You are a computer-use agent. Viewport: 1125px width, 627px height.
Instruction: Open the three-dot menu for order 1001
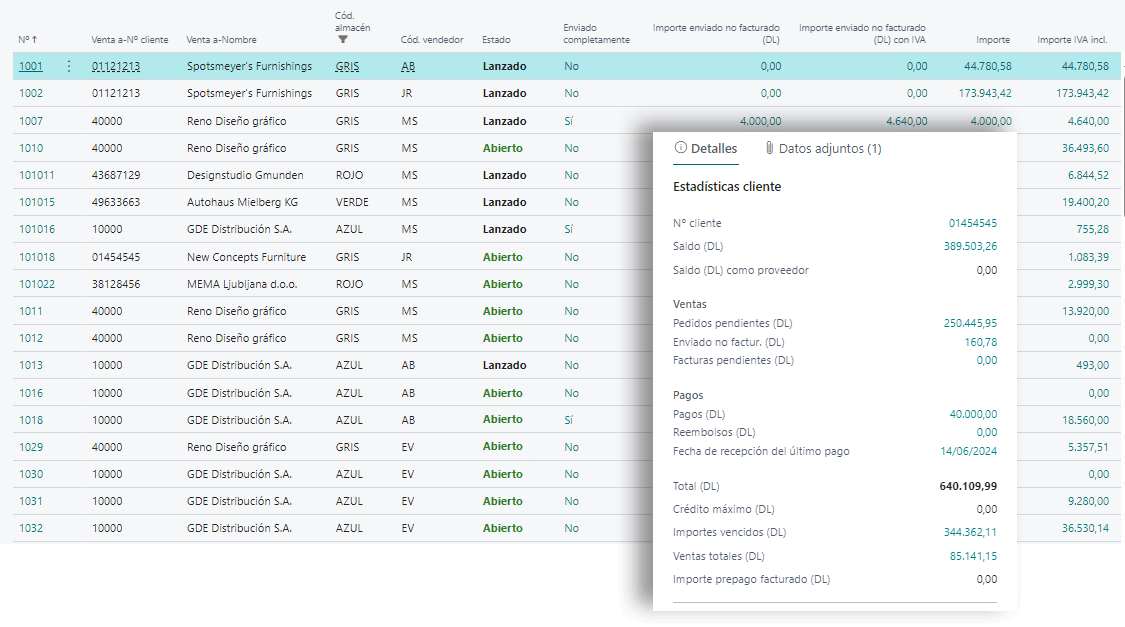[68, 66]
